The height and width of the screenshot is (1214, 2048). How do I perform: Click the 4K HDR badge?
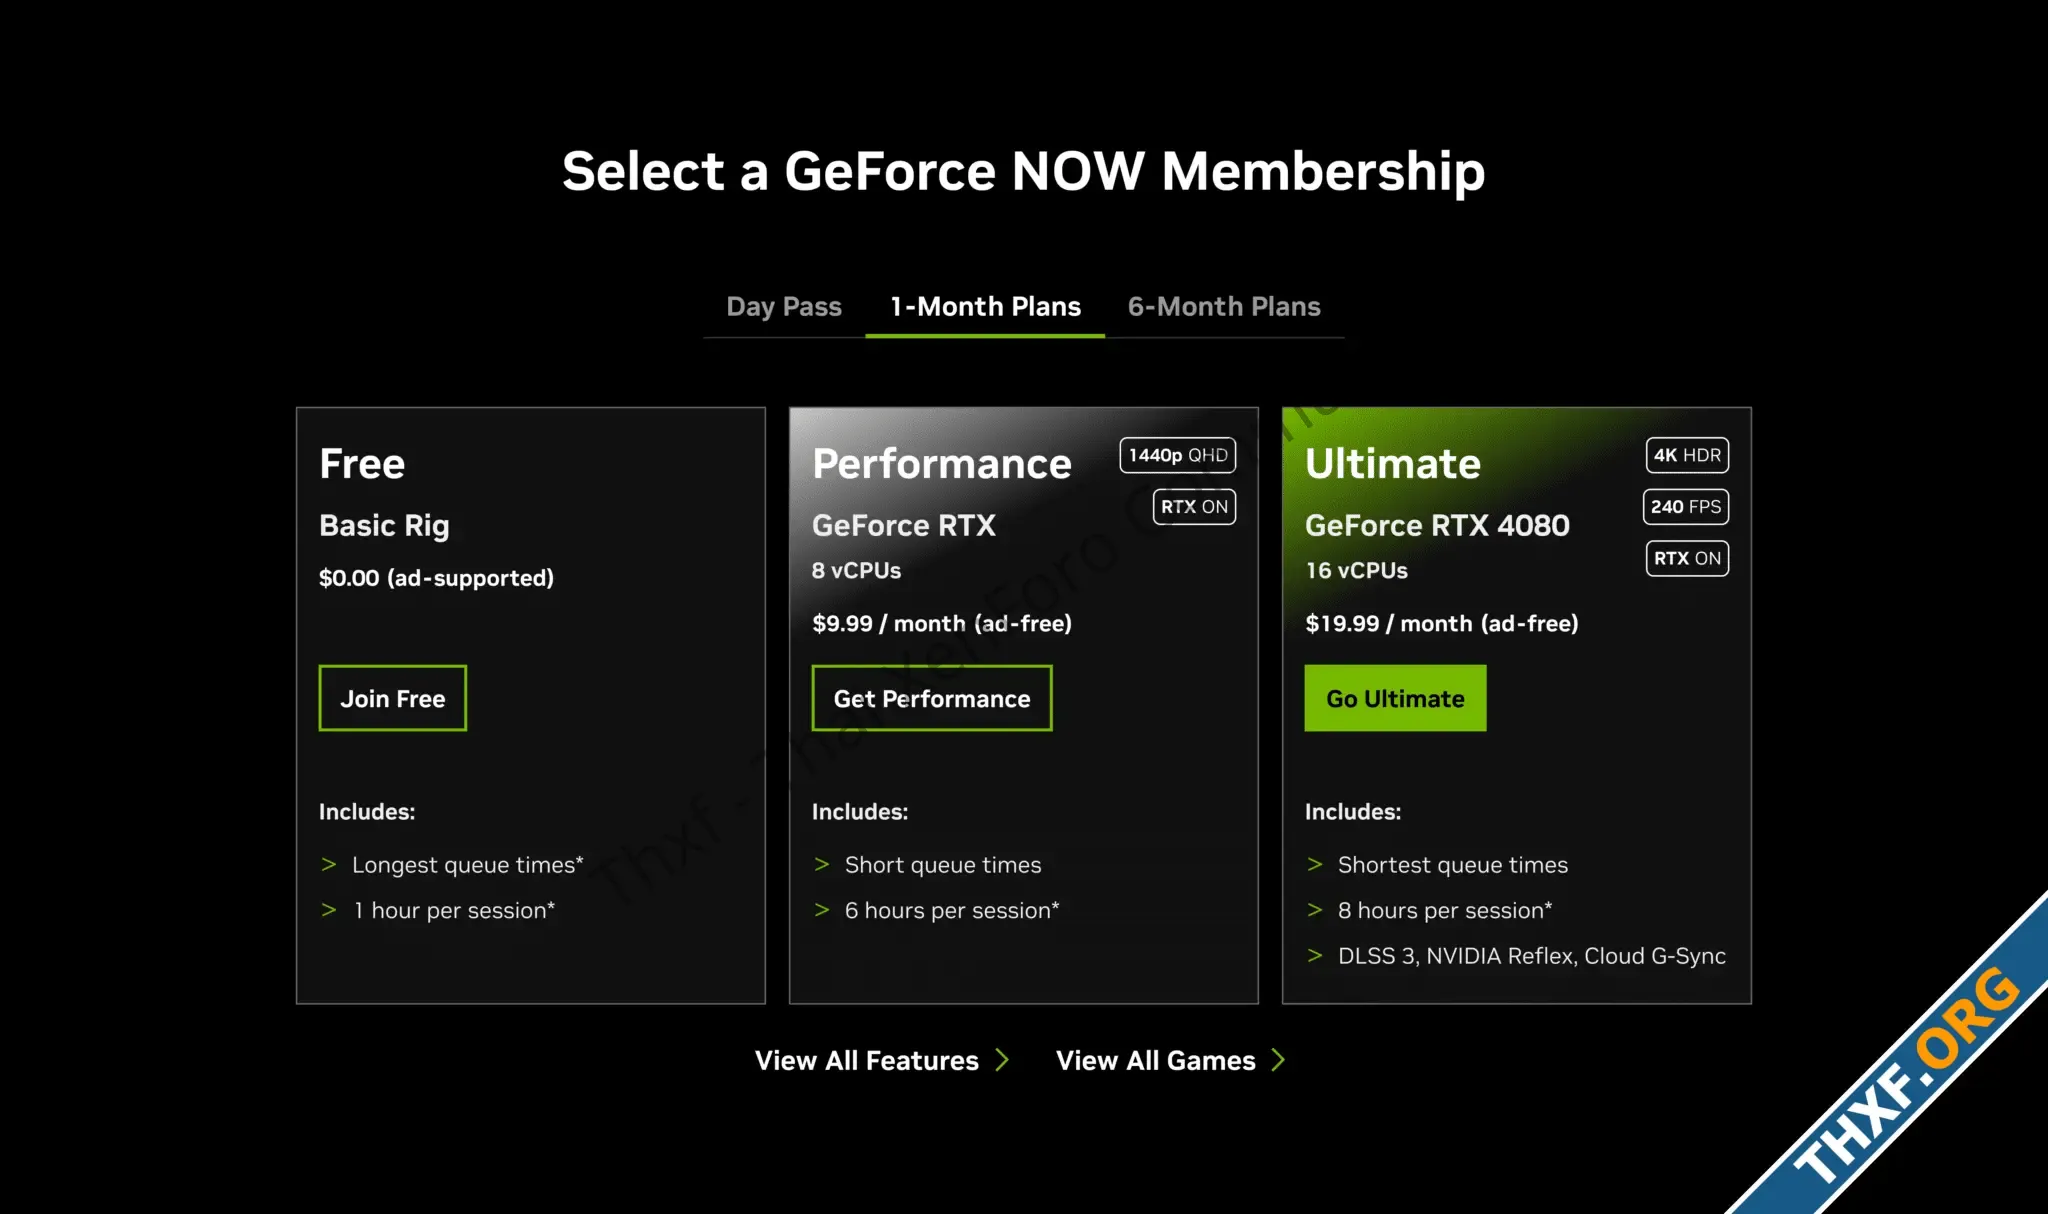(x=1687, y=455)
